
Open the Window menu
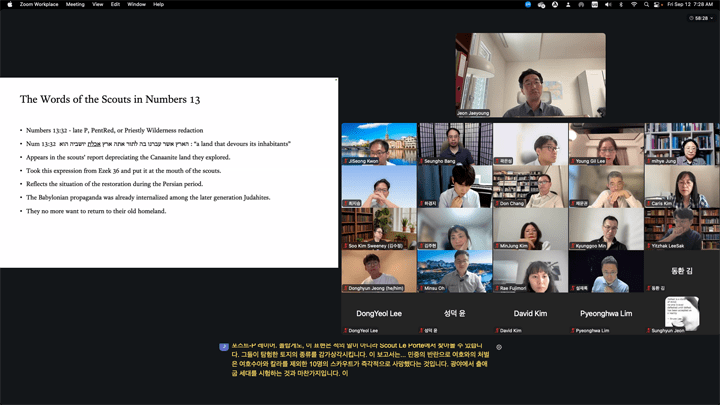point(136,4)
